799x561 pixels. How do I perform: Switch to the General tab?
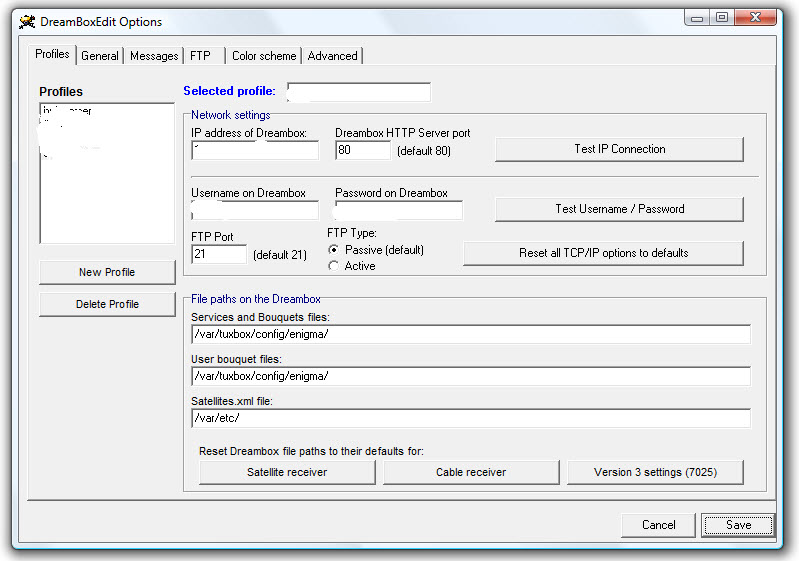tap(100, 56)
